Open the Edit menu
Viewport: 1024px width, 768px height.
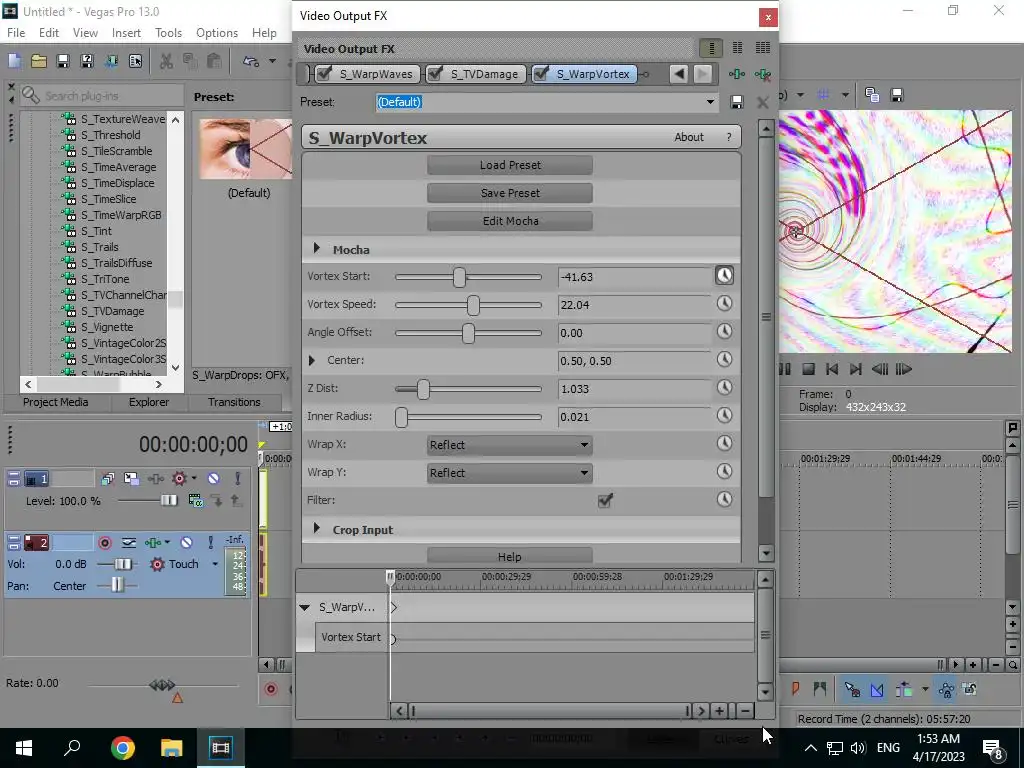[48, 33]
